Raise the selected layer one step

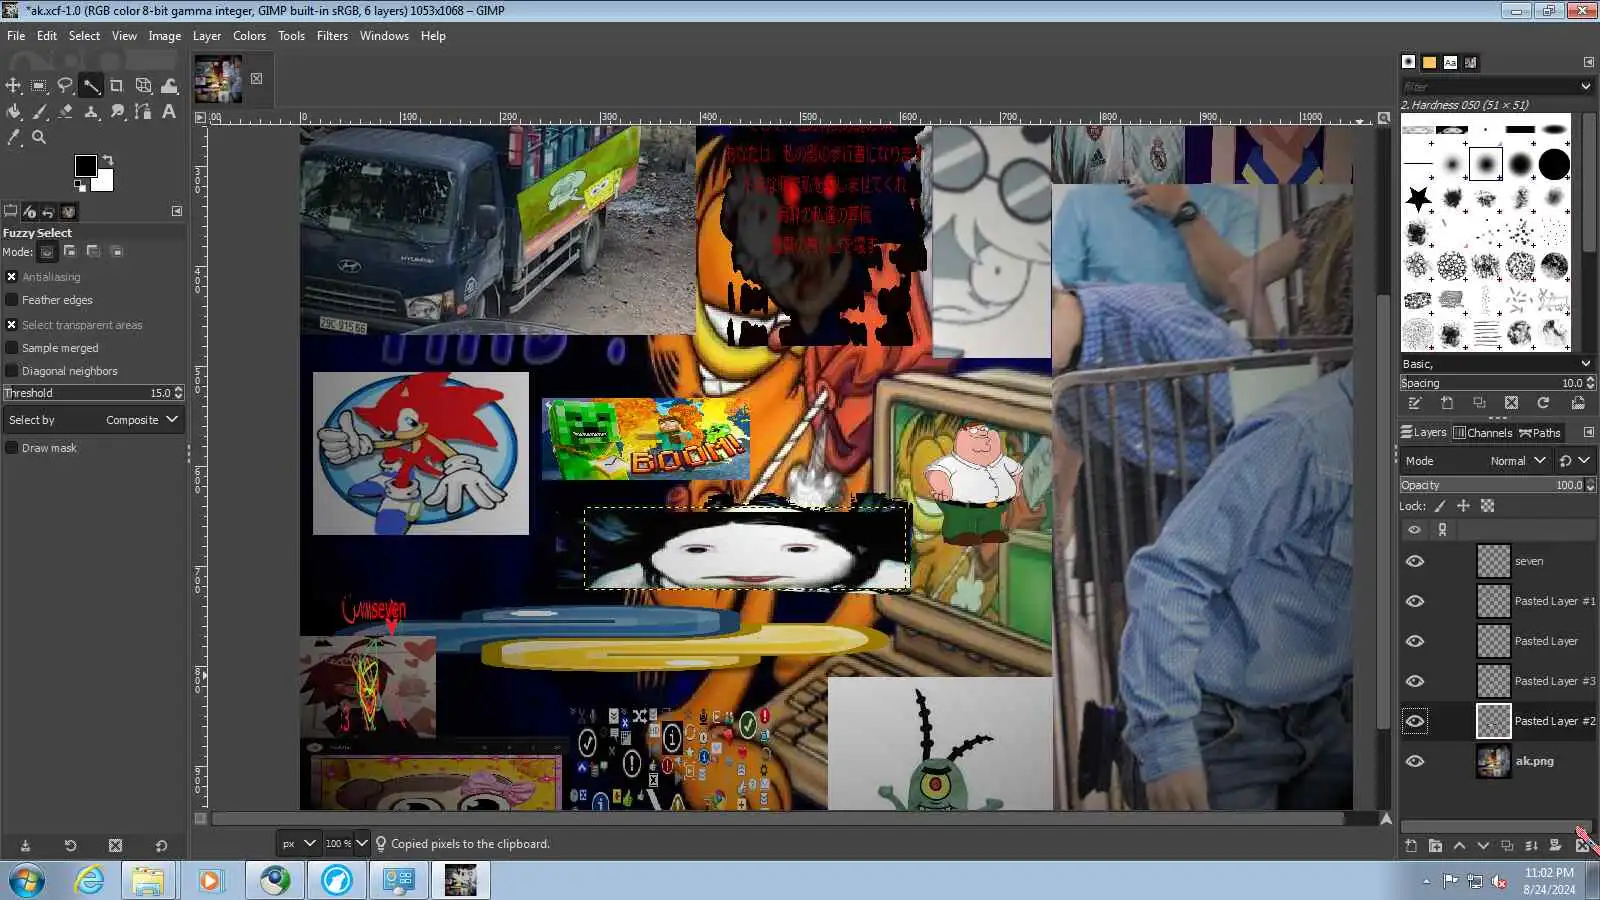click(1459, 846)
